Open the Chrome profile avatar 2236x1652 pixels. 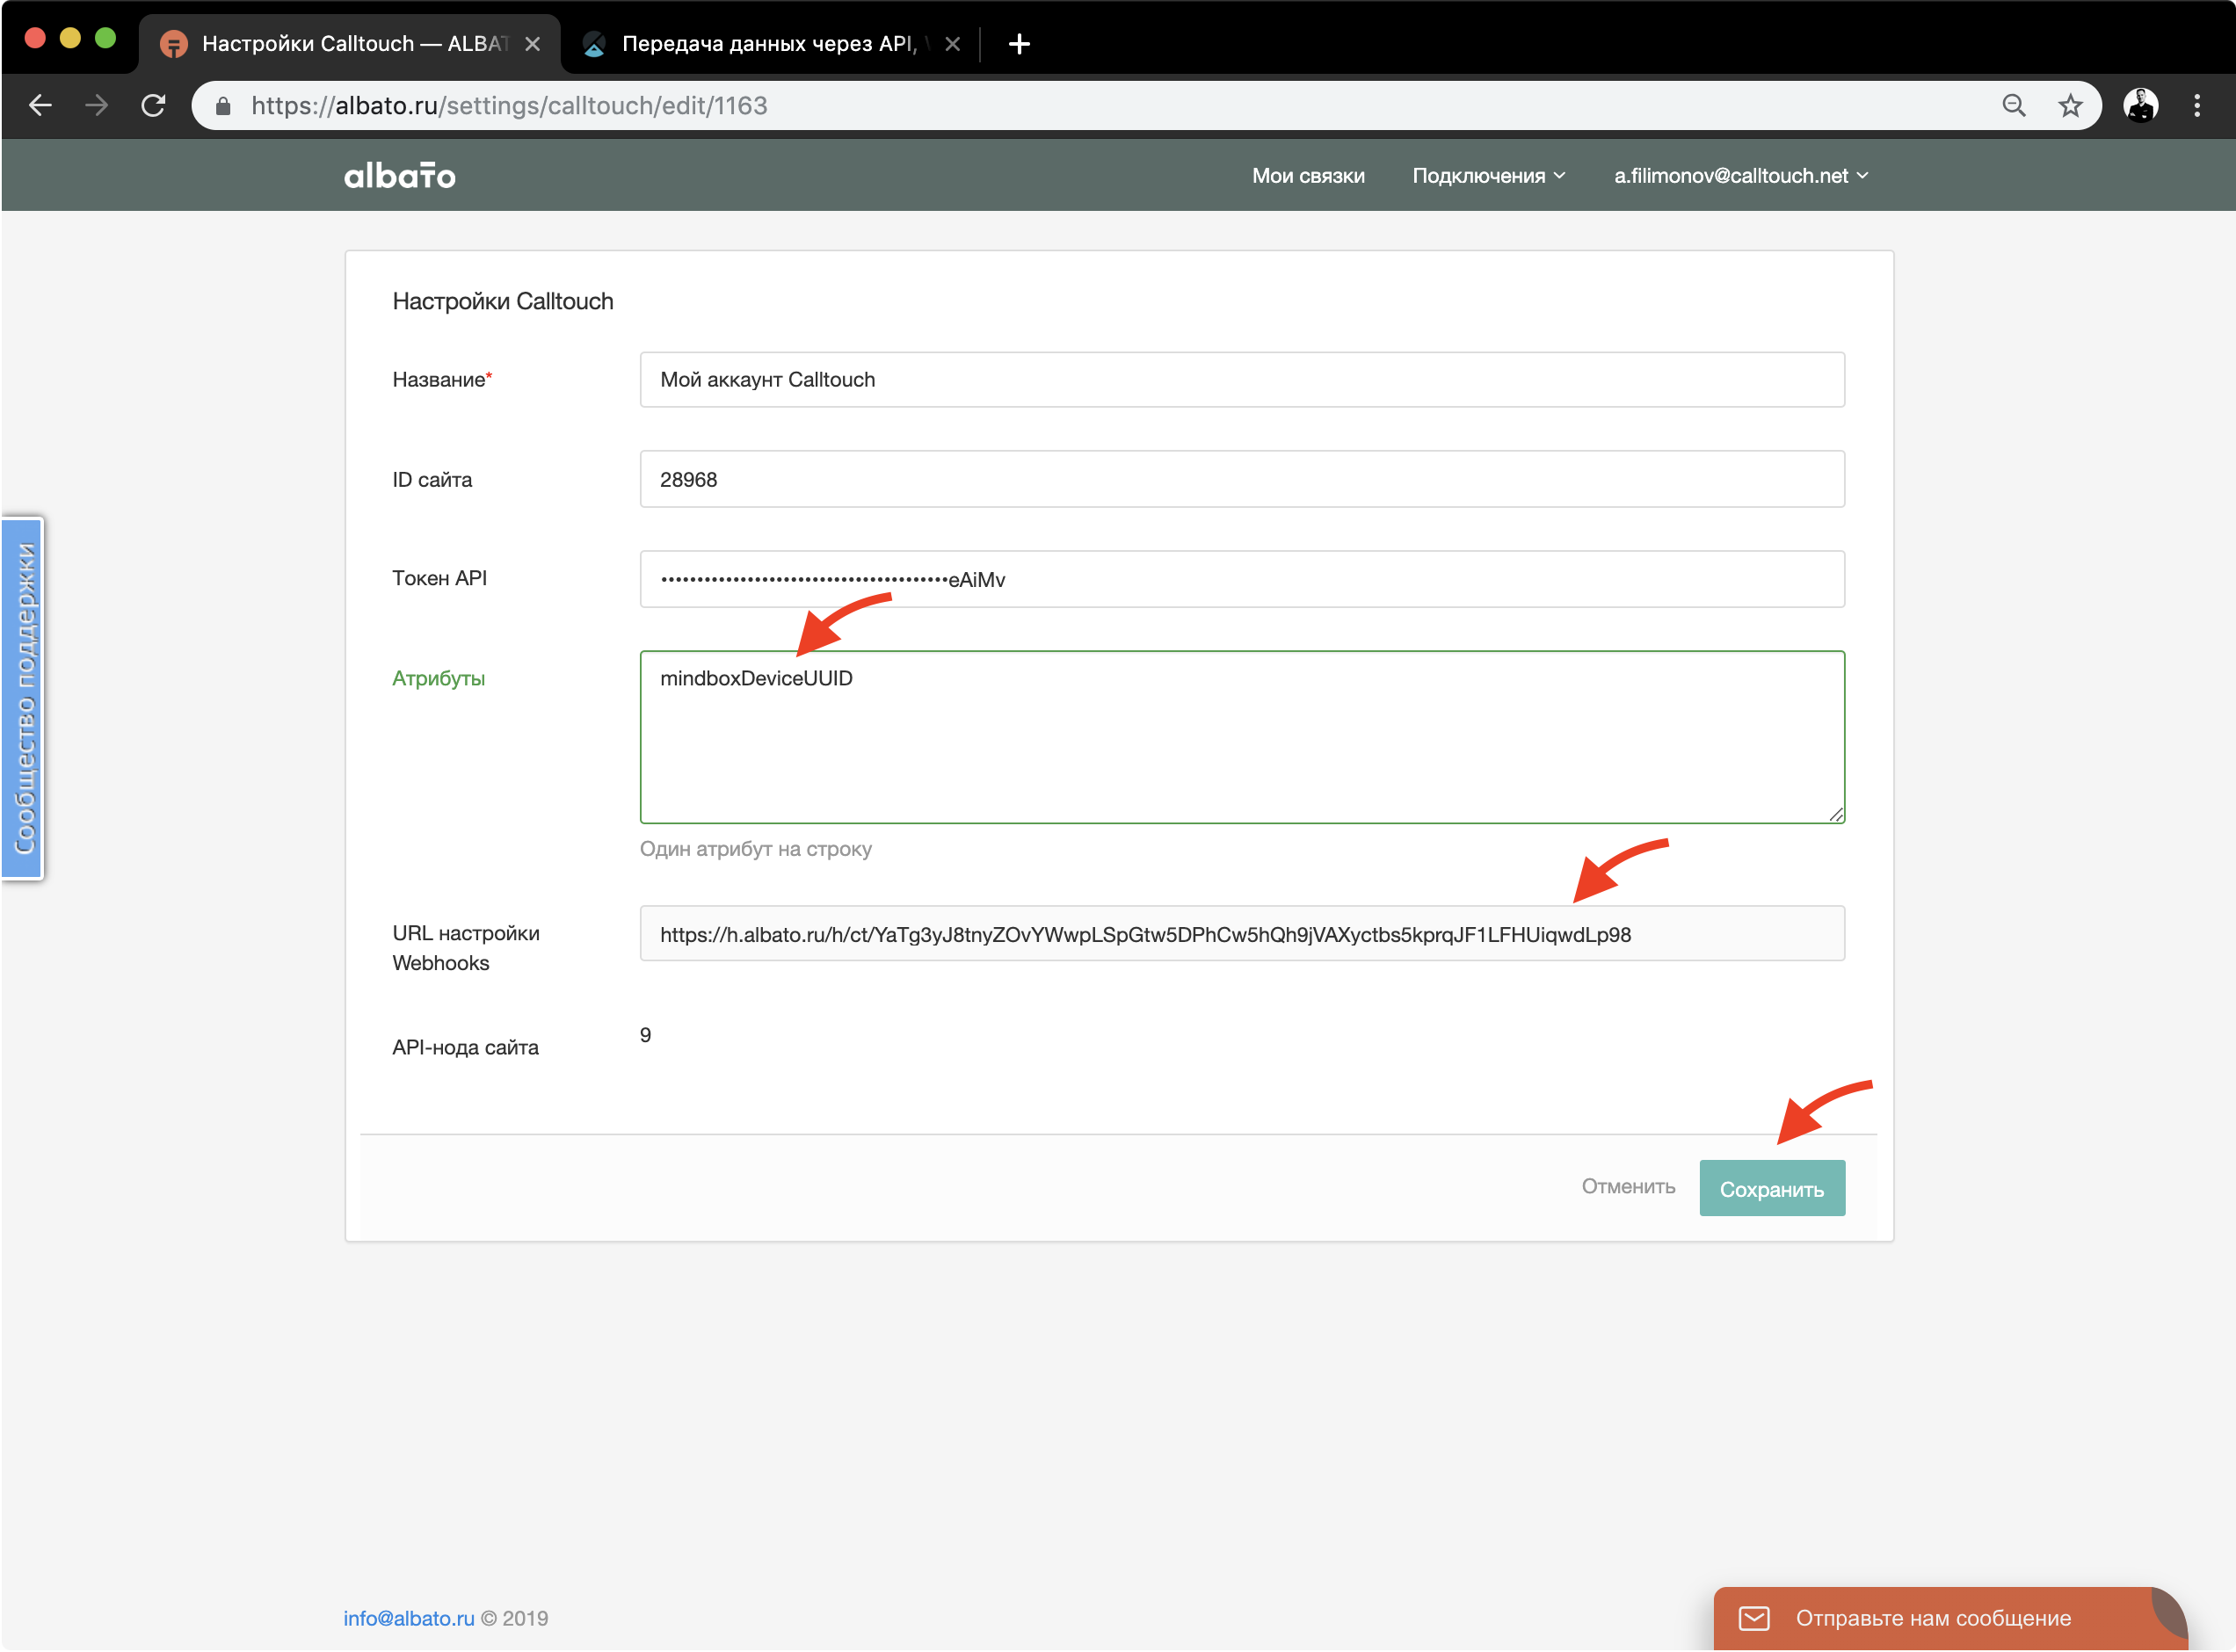2140,105
